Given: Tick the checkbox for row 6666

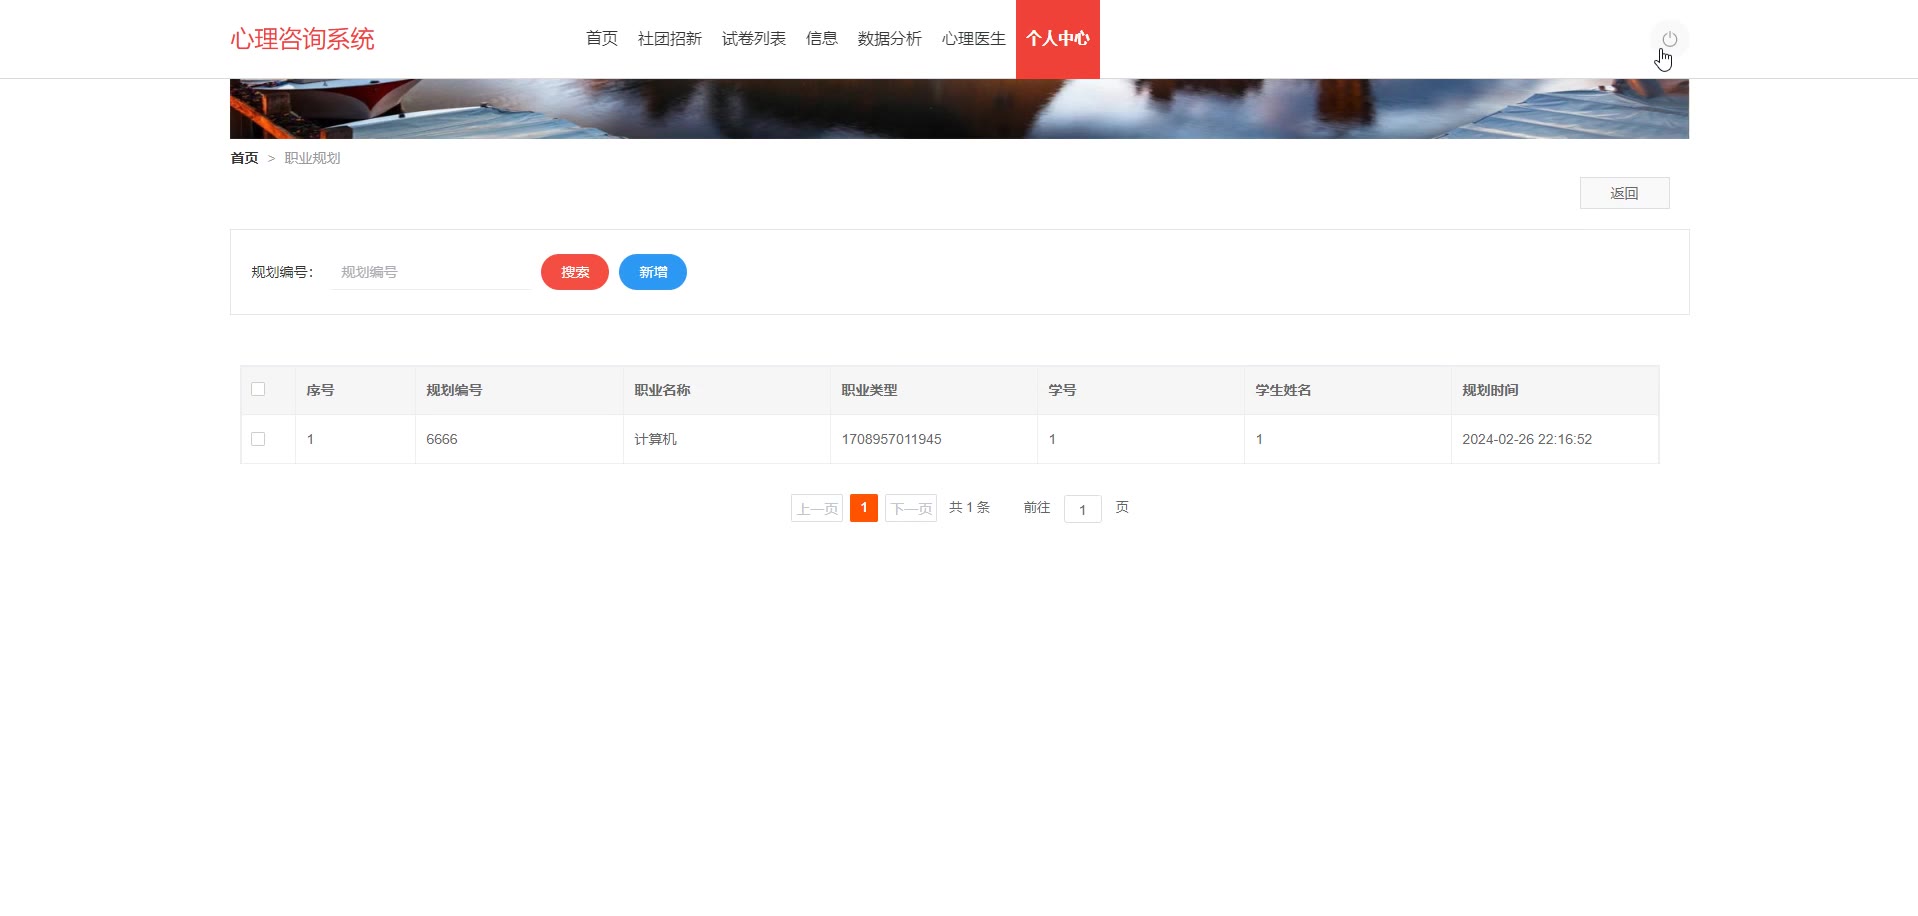Looking at the screenshot, I should click(x=258, y=439).
